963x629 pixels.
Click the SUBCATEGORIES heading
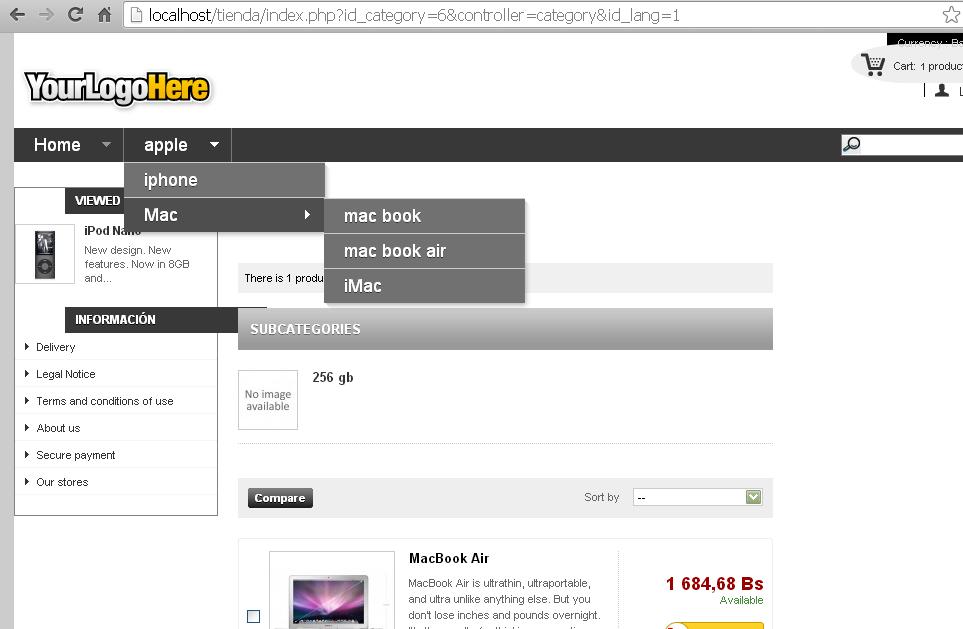point(305,329)
